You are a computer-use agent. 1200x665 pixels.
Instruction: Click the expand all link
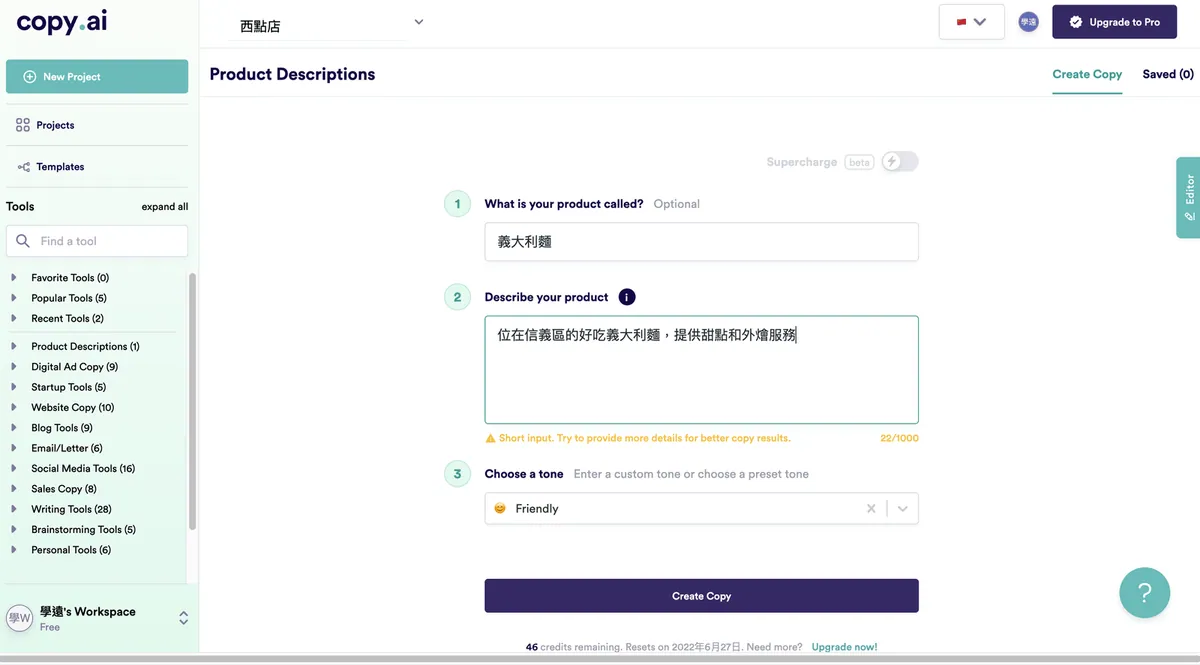[x=165, y=207]
